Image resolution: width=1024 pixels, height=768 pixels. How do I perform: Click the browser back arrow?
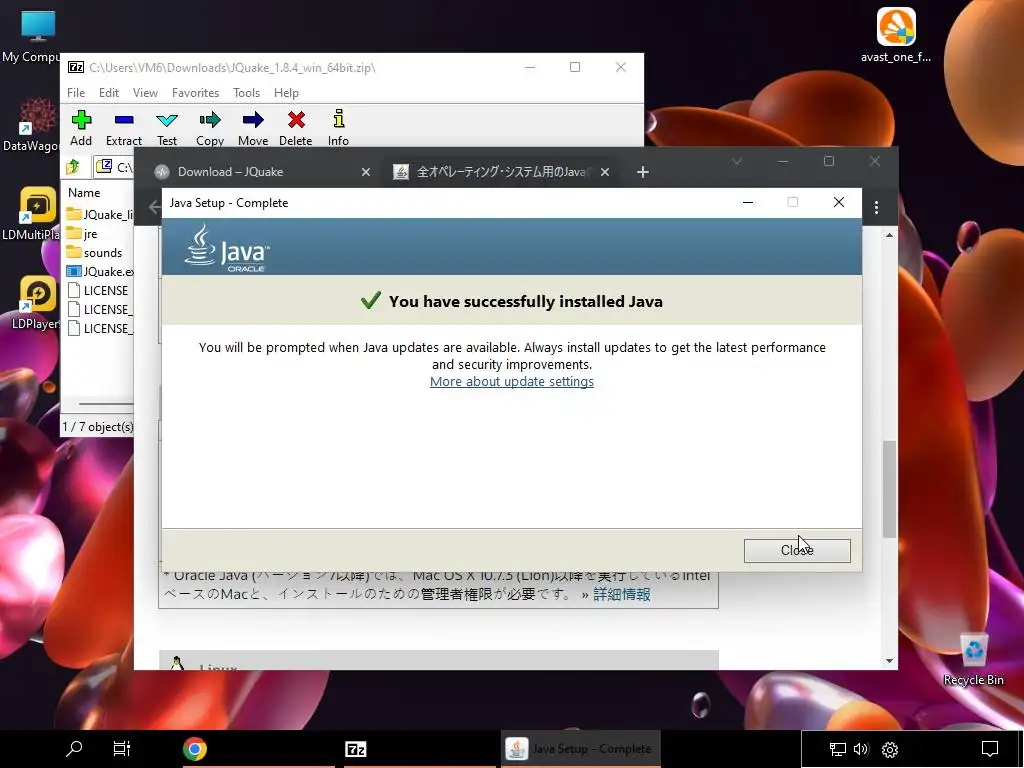154,208
